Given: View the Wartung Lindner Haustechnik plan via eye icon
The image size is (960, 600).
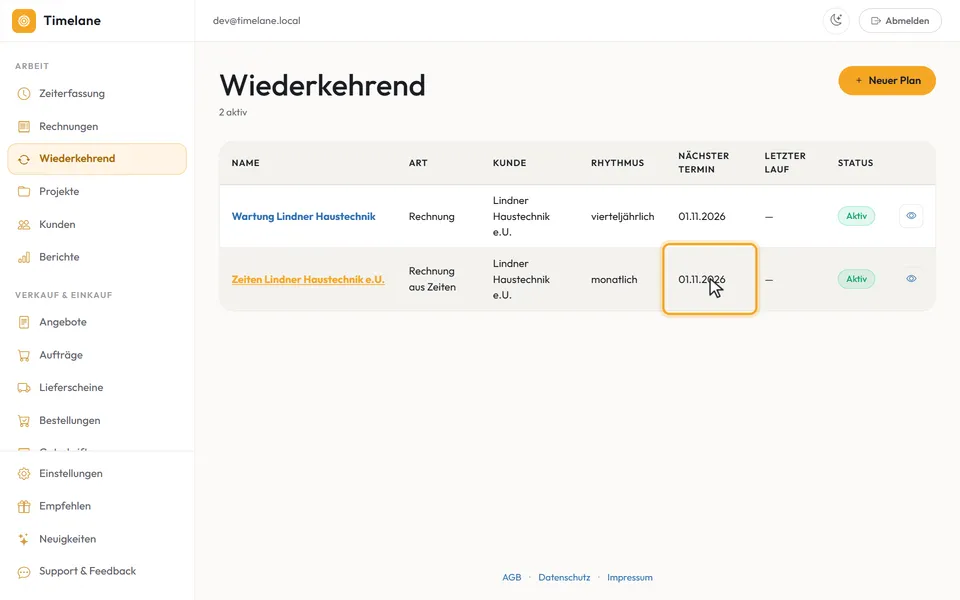Looking at the screenshot, I should click(x=911, y=216).
